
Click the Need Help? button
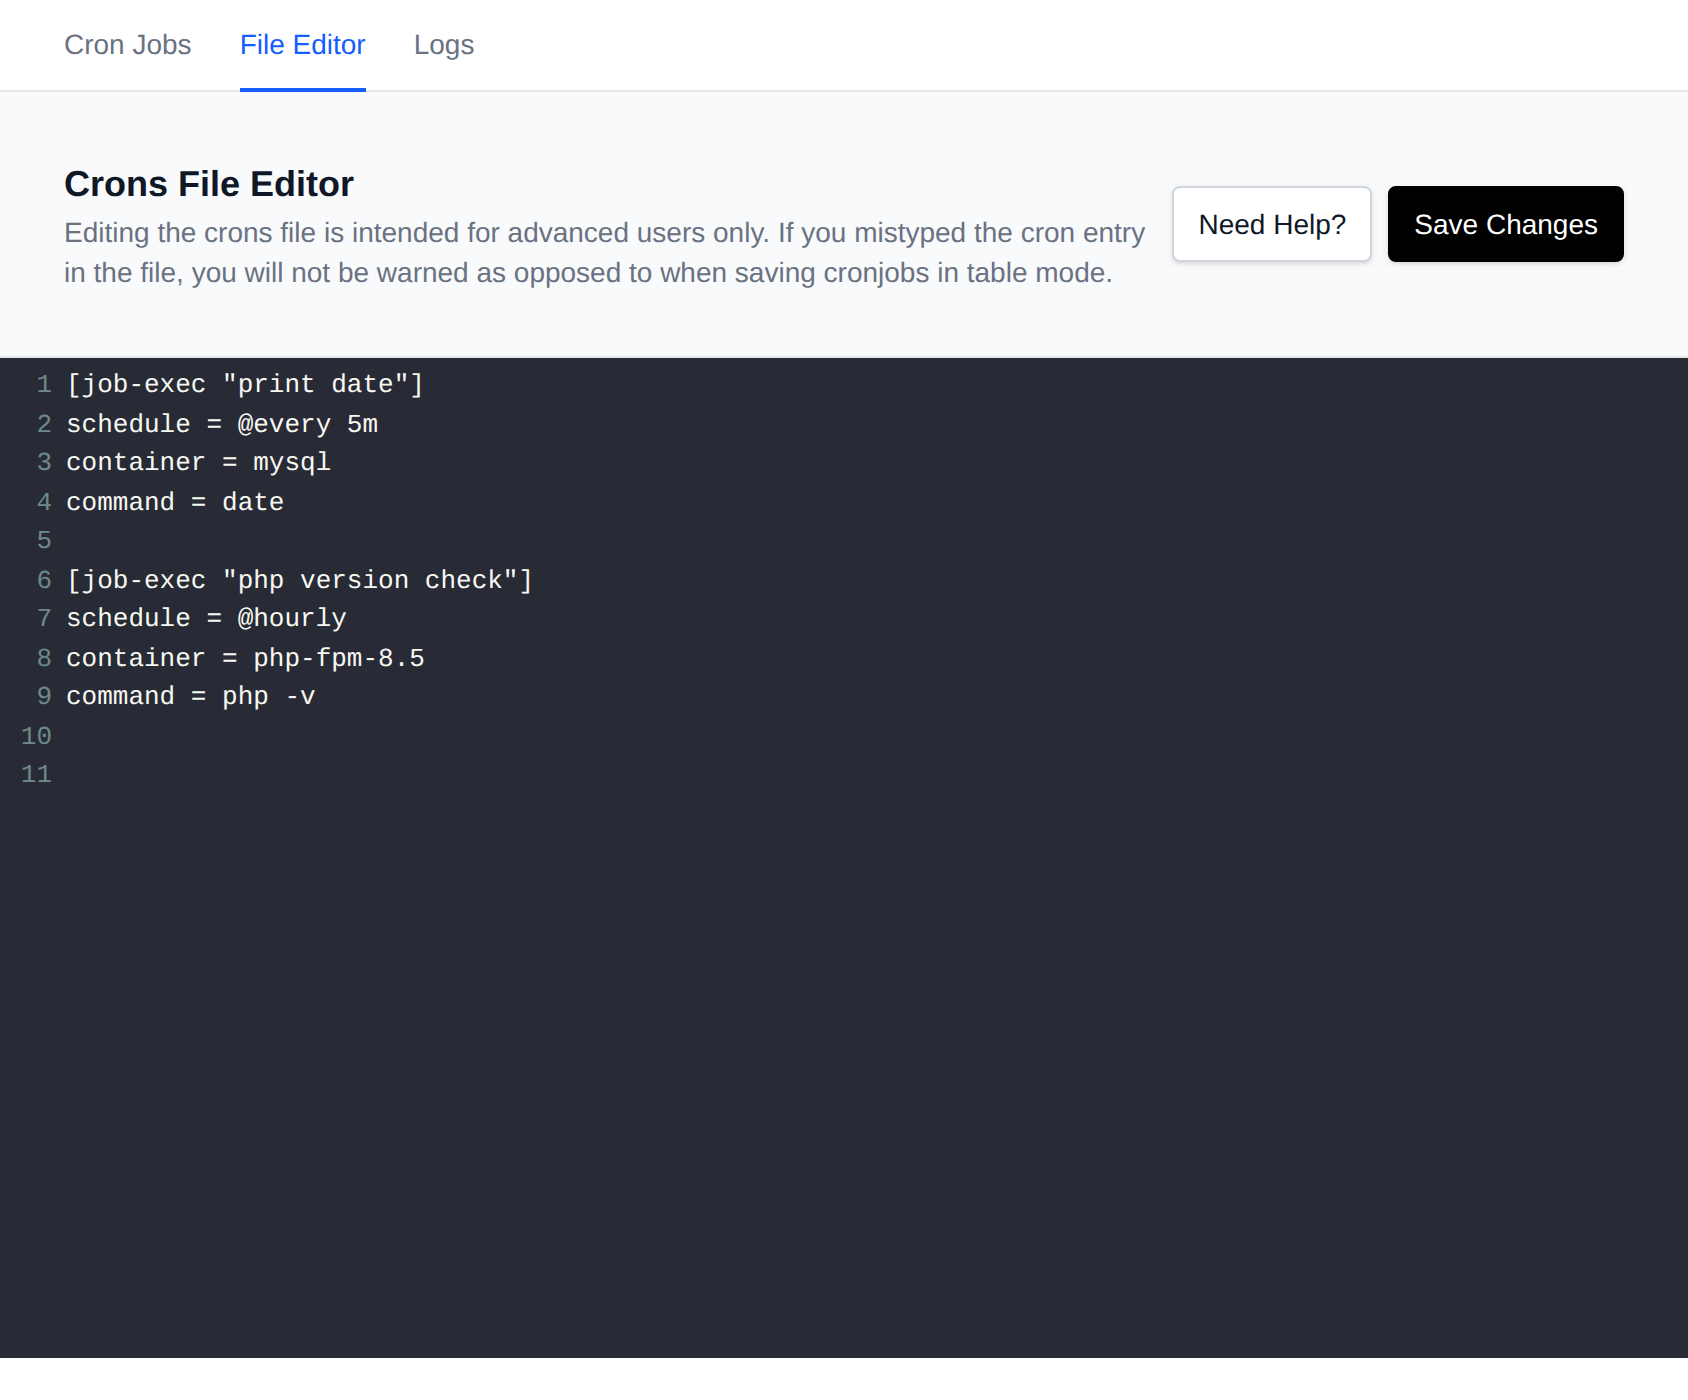coord(1271,224)
